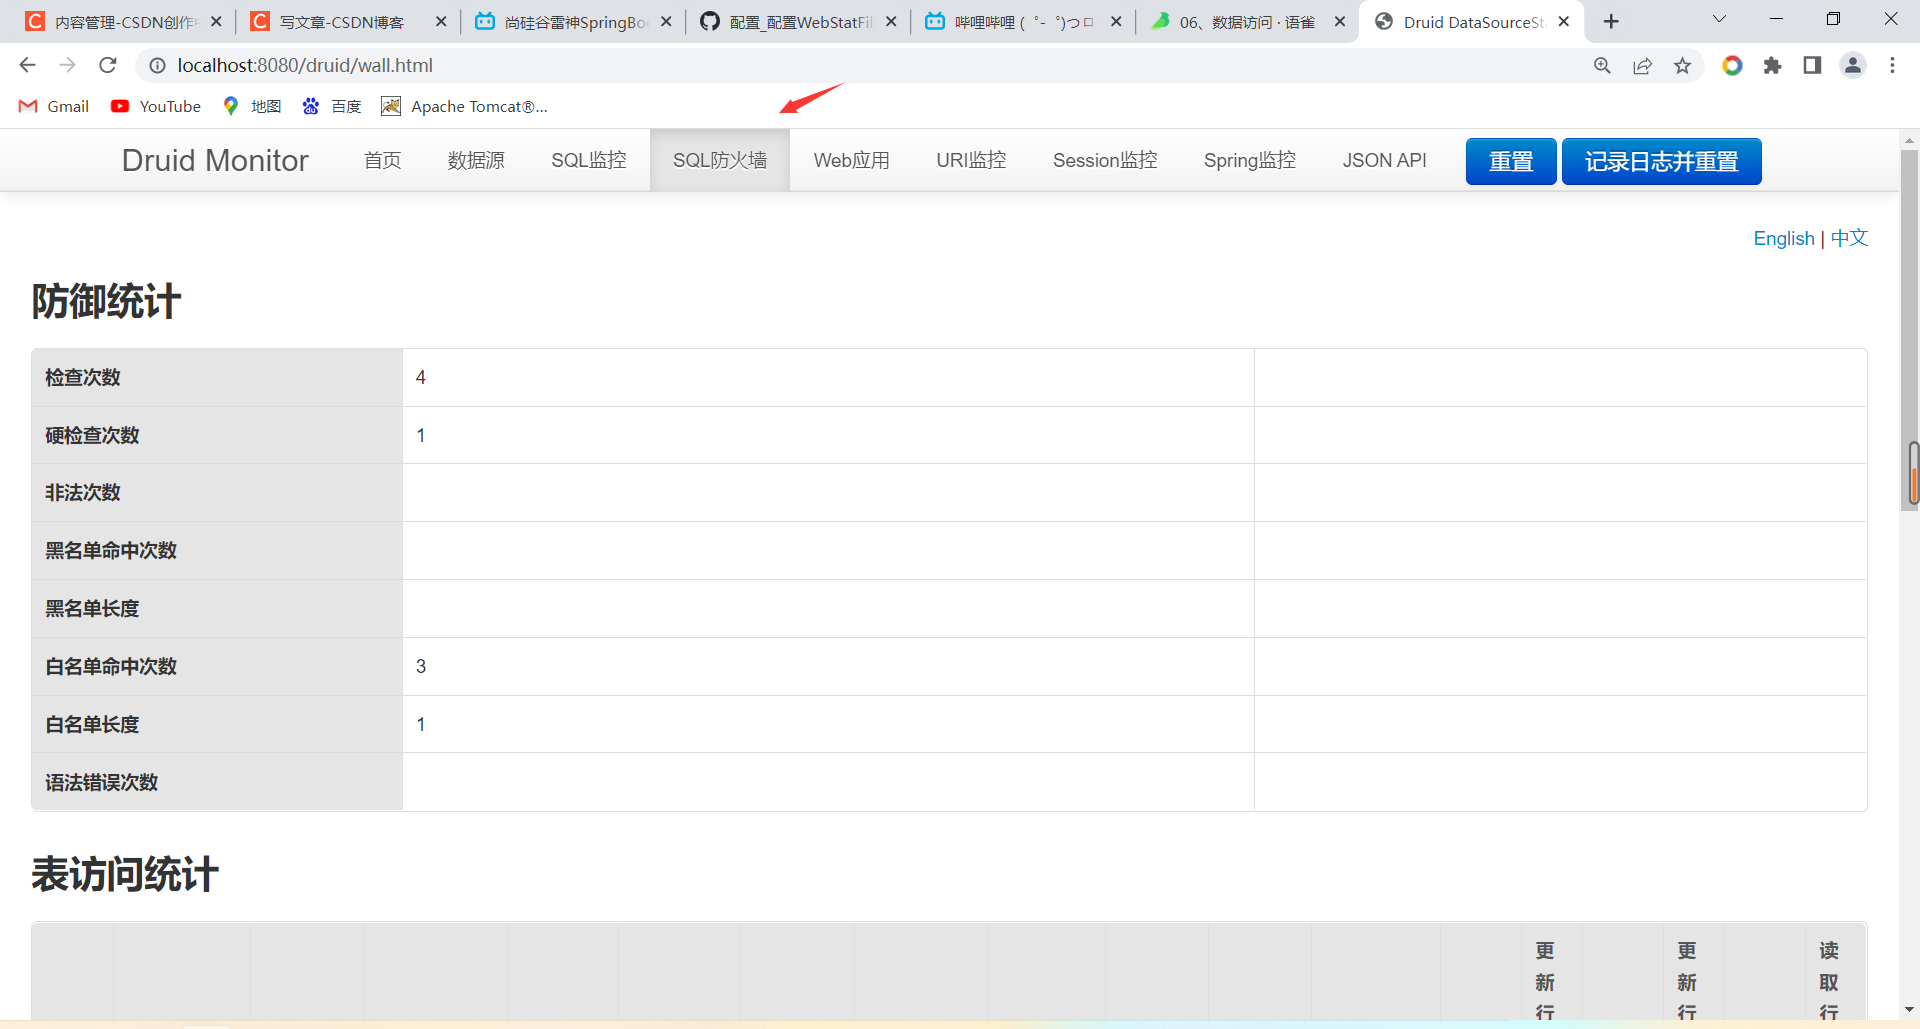Open the Extensions puzzle menu
This screenshot has height=1029, width=1920.
tap(1772, 65)
